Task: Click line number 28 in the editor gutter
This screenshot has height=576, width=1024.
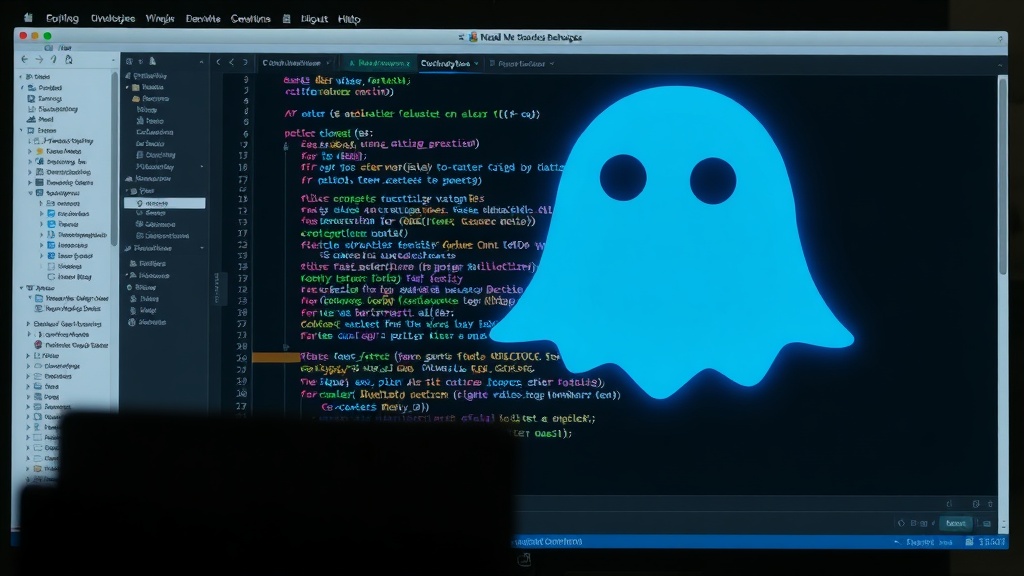Action: coord(242,346)
